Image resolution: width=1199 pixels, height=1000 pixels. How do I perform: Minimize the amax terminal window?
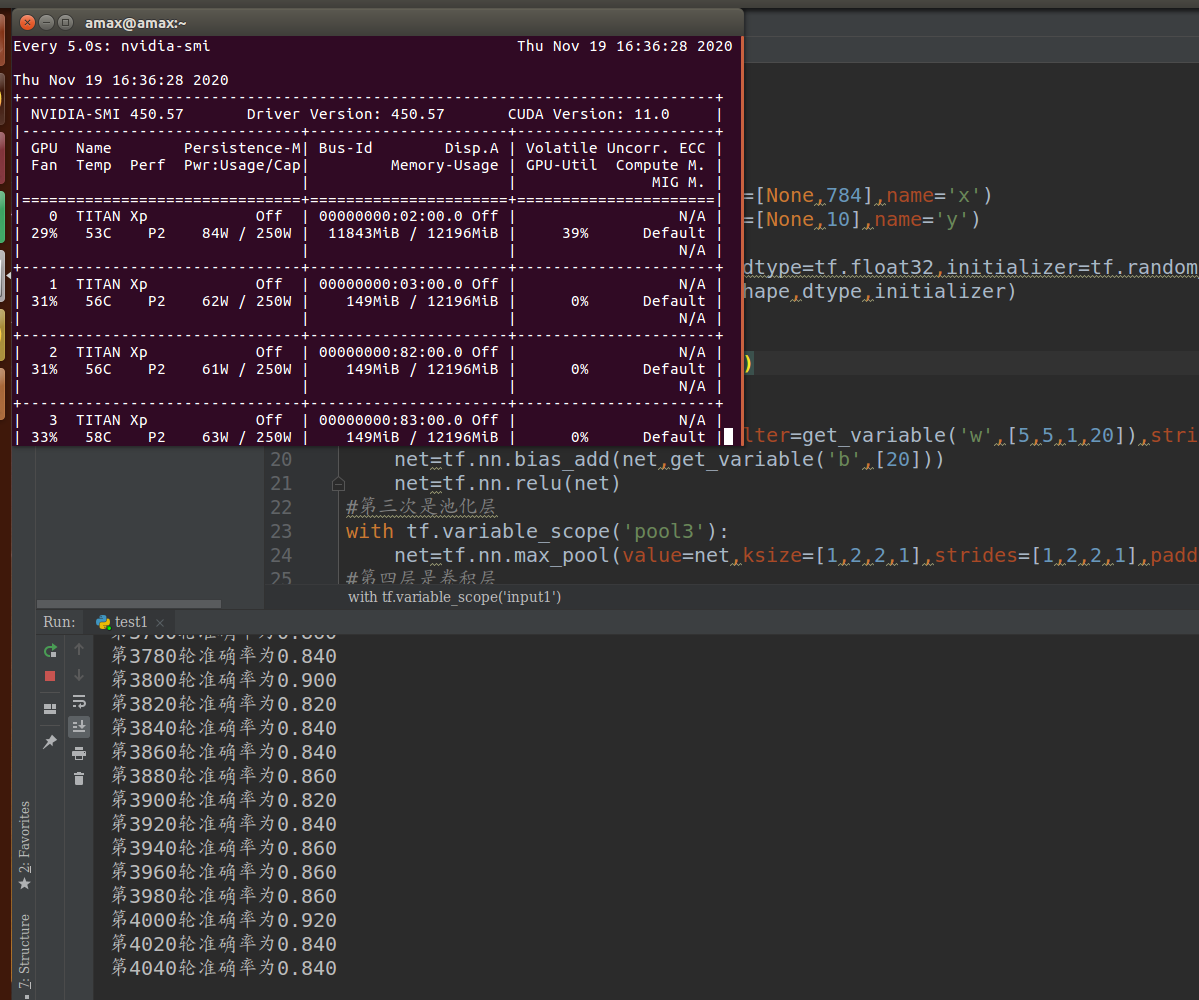[x=47, y=22]
